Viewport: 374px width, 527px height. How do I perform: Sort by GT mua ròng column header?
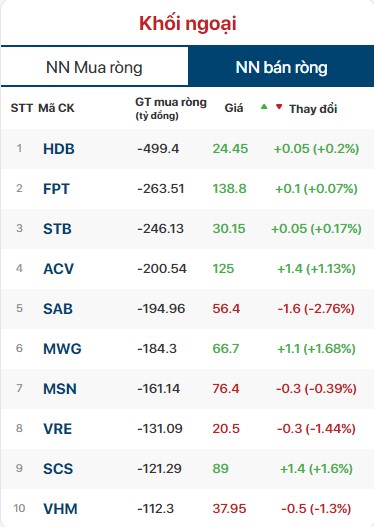pyautogui.click(x=171, y=108)
